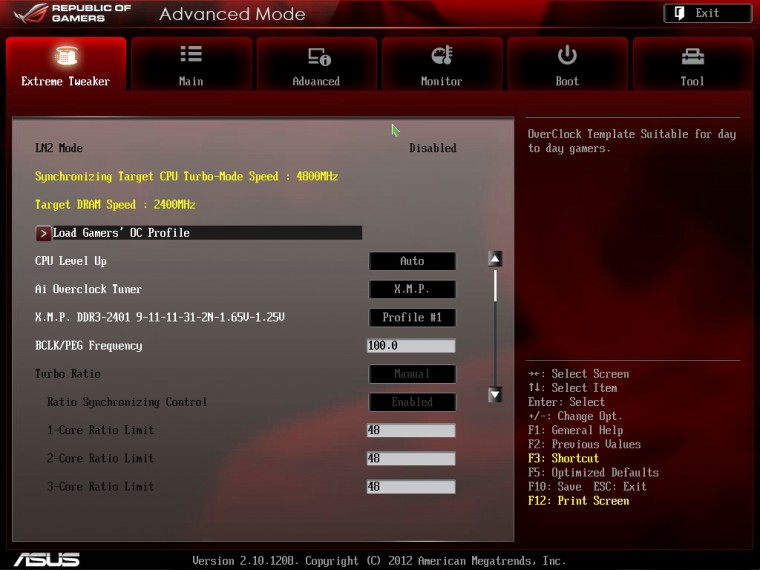
Task: Click the Main list icon
Action: [x=191, y=54]
